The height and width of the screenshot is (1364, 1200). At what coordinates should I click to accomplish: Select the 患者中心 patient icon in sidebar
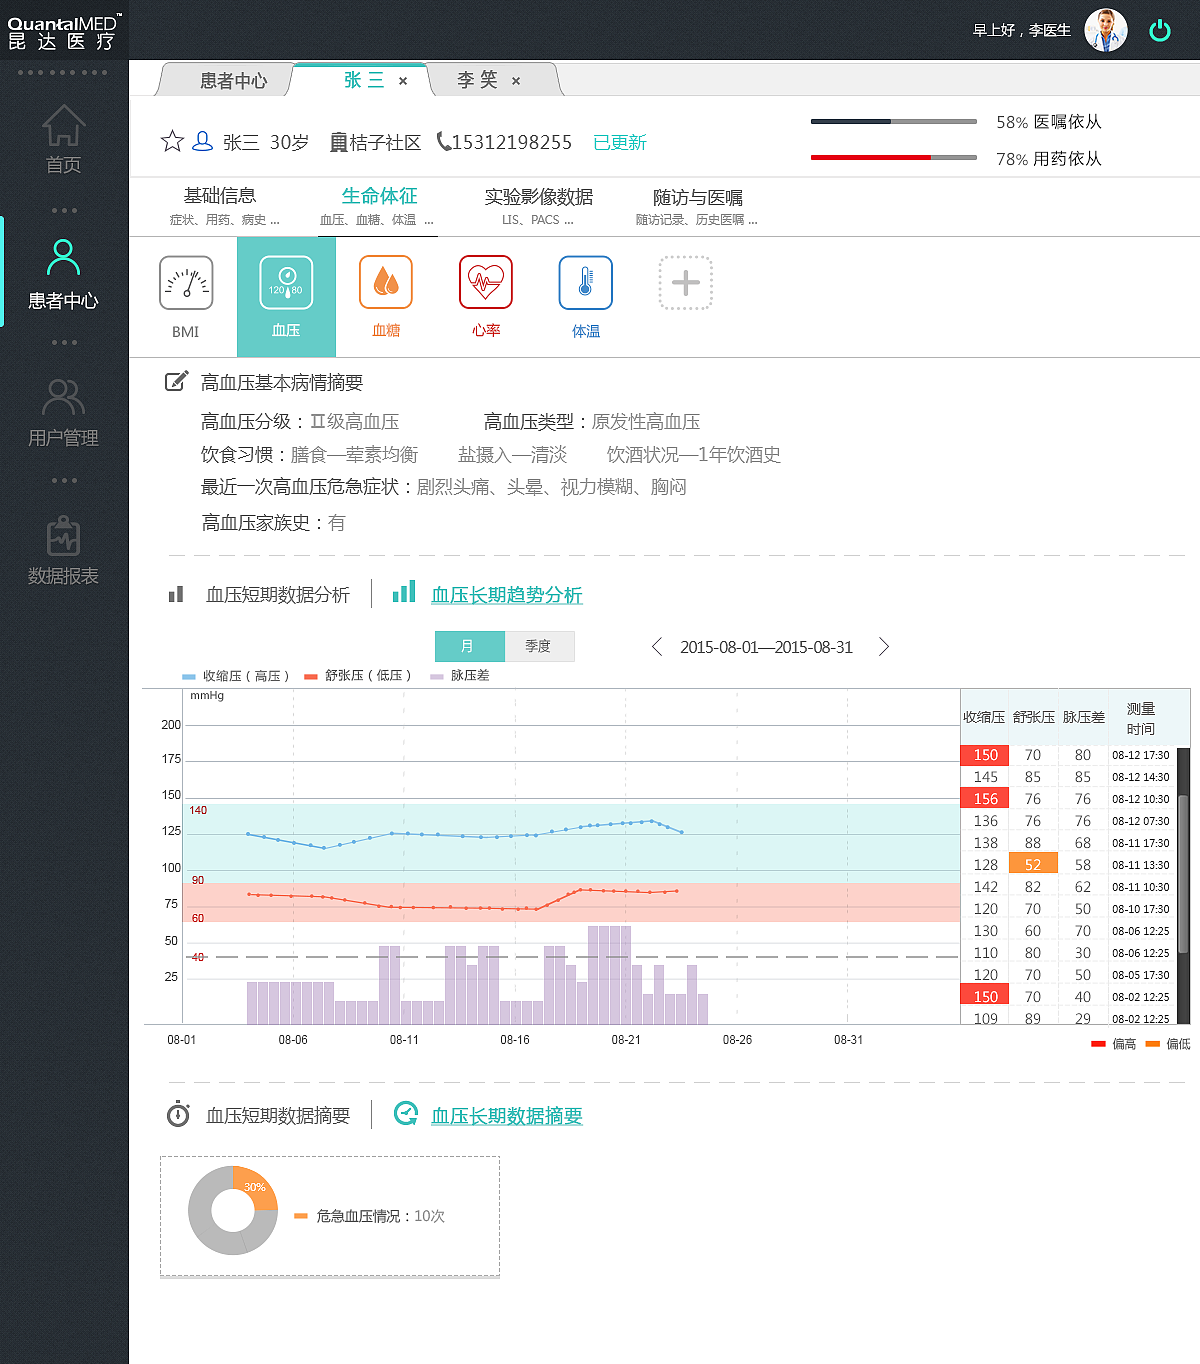(x=63, y=258)
